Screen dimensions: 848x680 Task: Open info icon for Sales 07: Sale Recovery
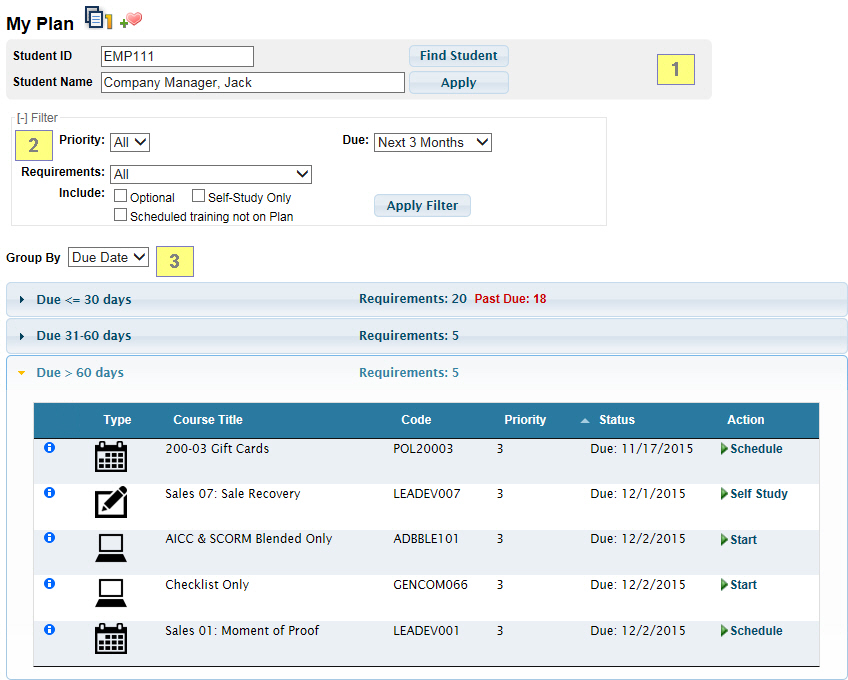pyautogui.click(x=50, y=492)
